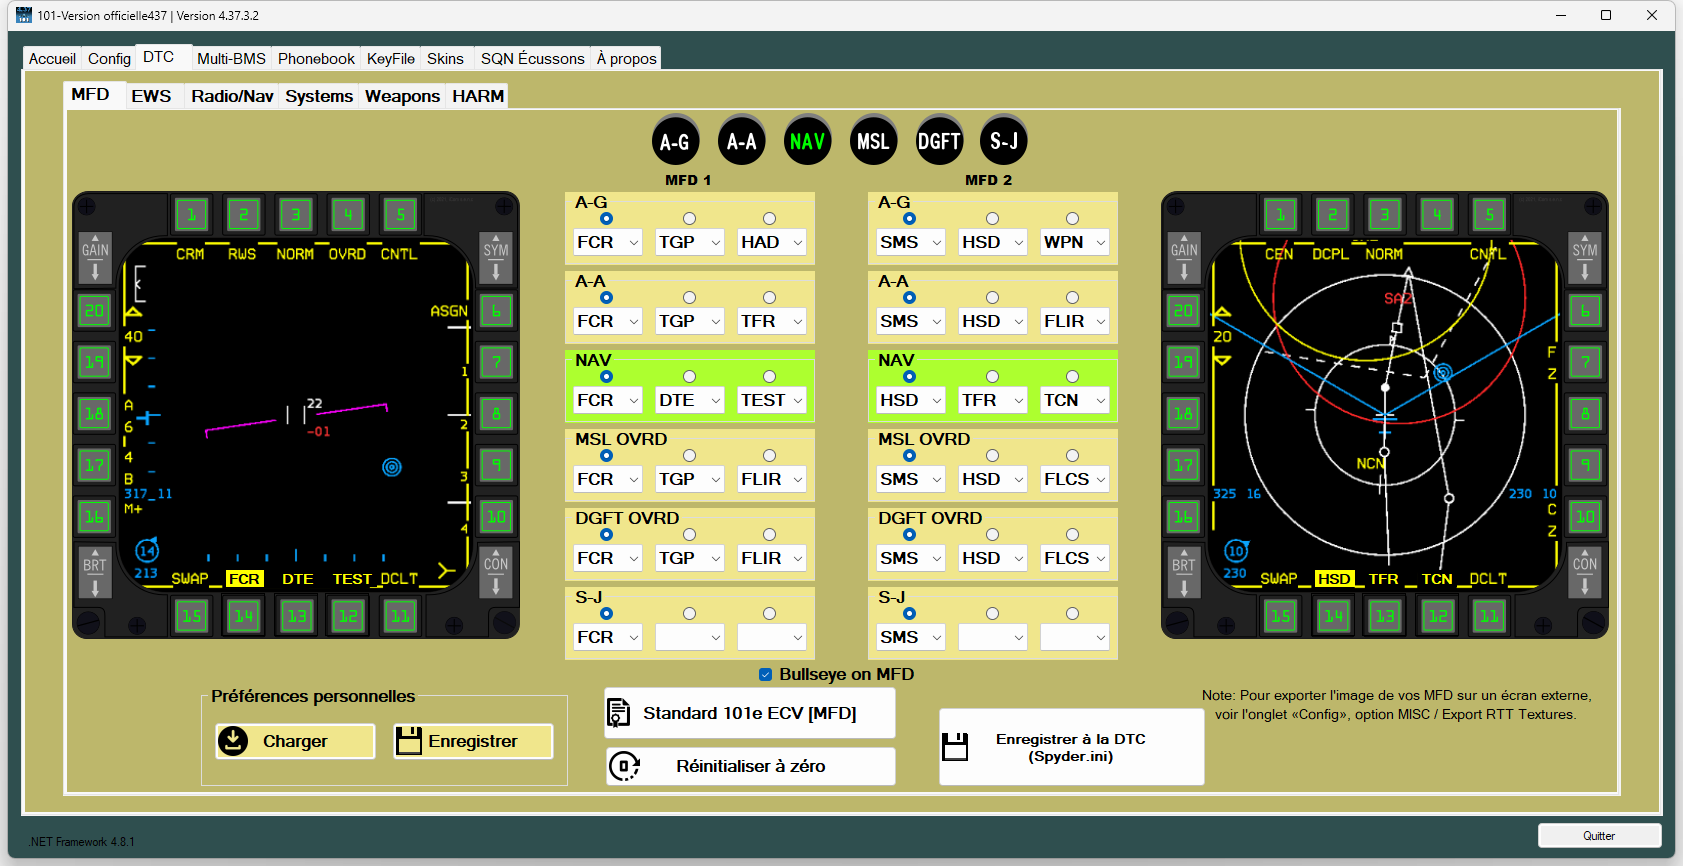
Task: Uncheck the Bullseye on MFD checkbox
Action: pos(766,675)
